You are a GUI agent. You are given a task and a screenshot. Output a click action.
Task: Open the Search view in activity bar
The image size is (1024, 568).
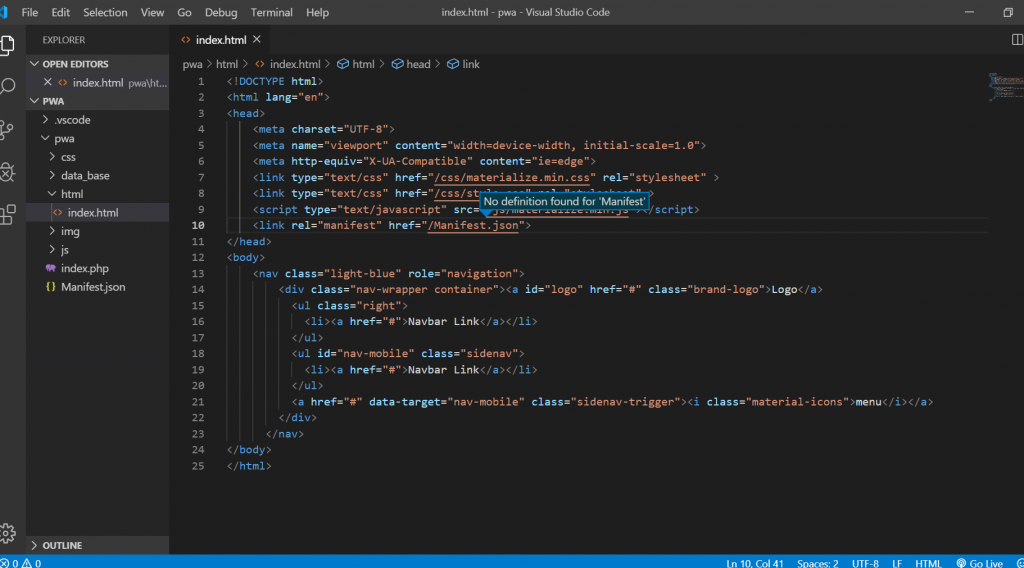click(8, 86)
